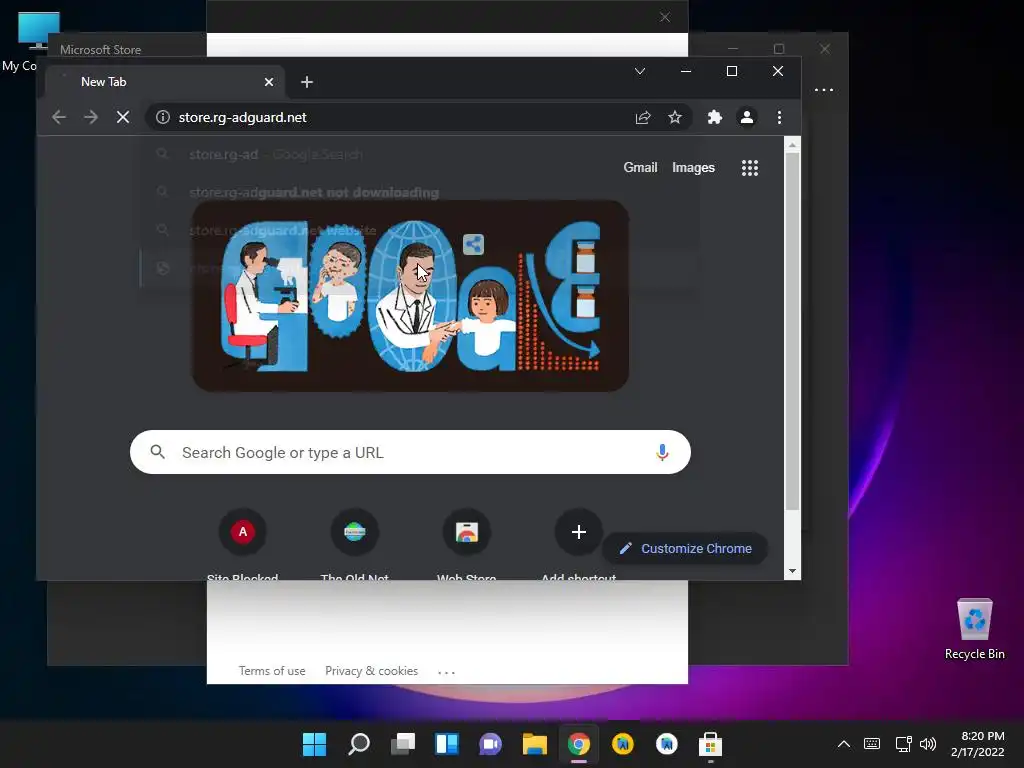The width and height of the screenshot is (1024, 768).
Task: Go back using Chrome back arrow
Action: click(x=59, y=118)
